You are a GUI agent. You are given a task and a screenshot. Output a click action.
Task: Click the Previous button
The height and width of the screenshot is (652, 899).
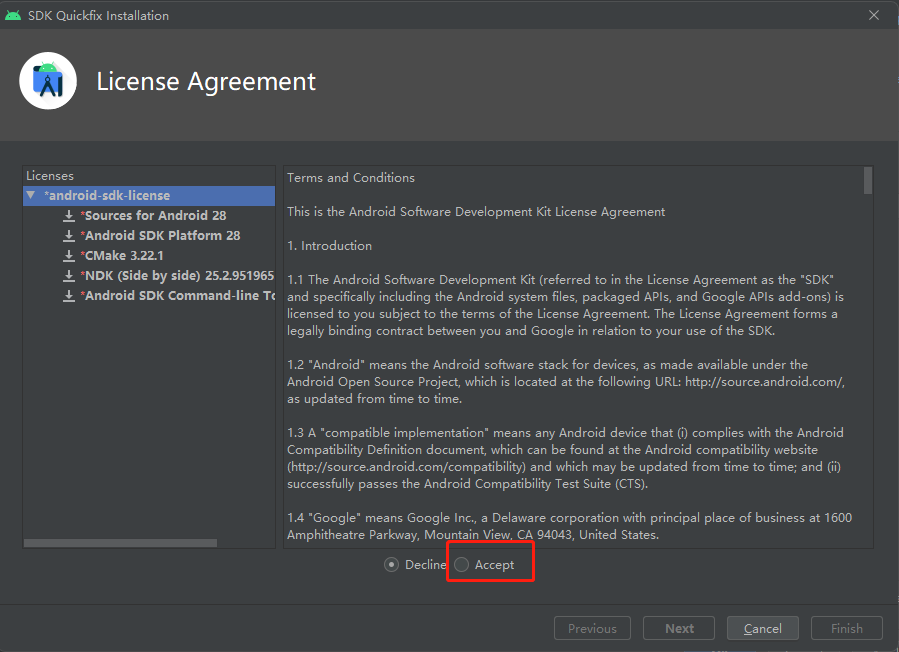pyautogui.click(x=592, y=629)
